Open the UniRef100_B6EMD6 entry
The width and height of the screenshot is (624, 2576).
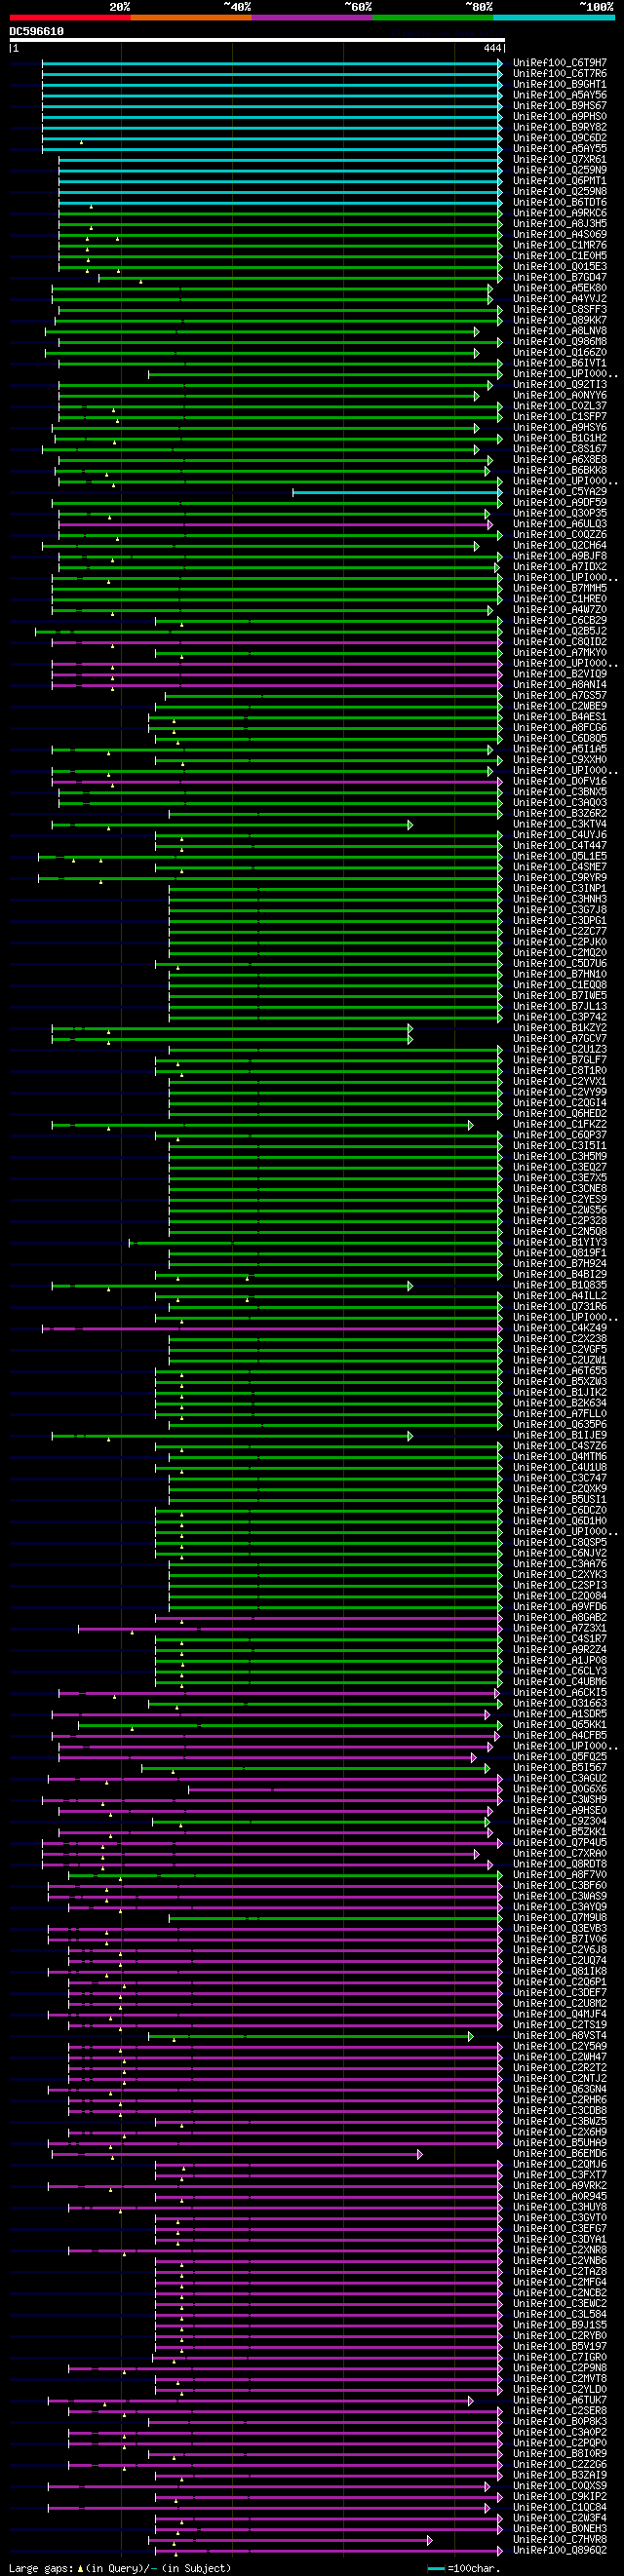(559, 2154)
